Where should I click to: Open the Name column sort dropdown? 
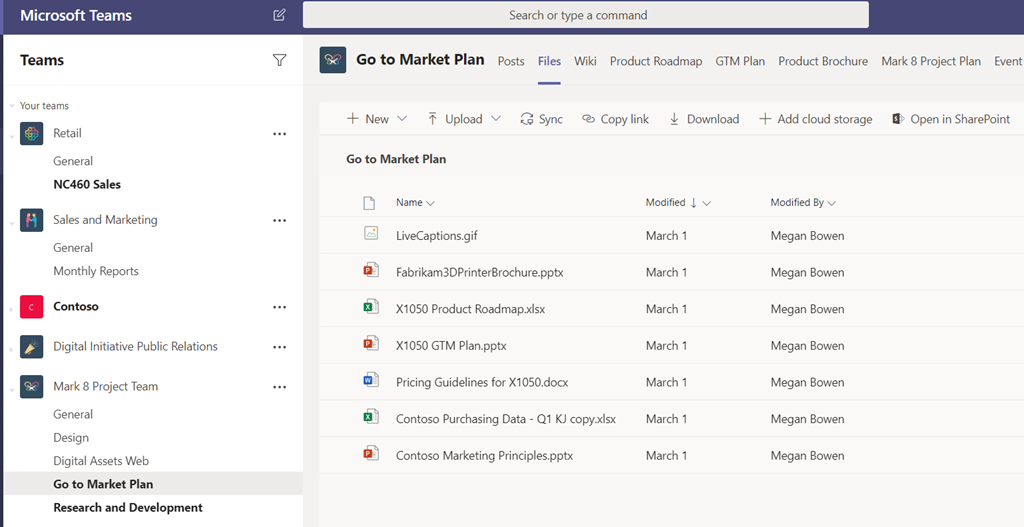coord(430,204)
